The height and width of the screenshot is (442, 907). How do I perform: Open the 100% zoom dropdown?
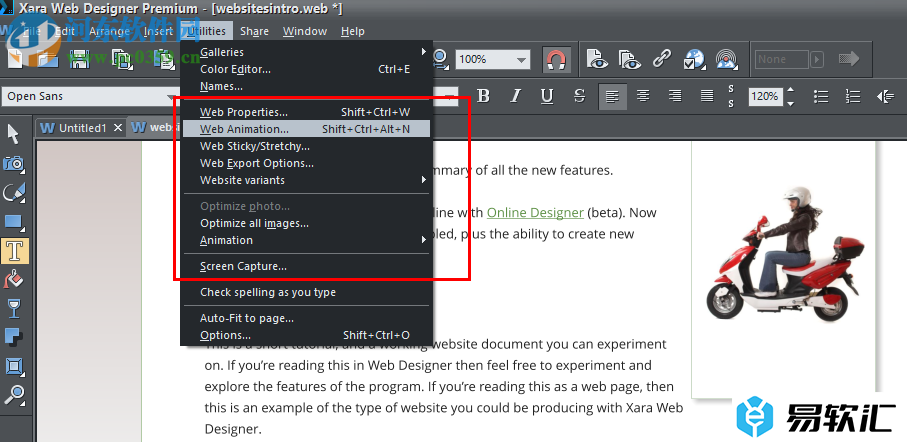pos(522,60)
